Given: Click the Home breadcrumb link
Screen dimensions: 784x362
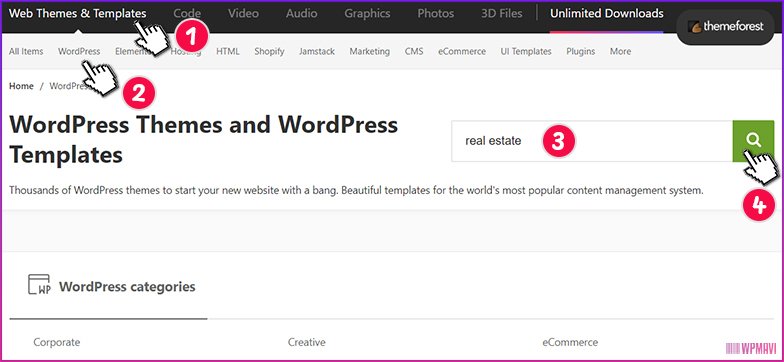Looking at the screenshot, I should (x=22, y=86).
